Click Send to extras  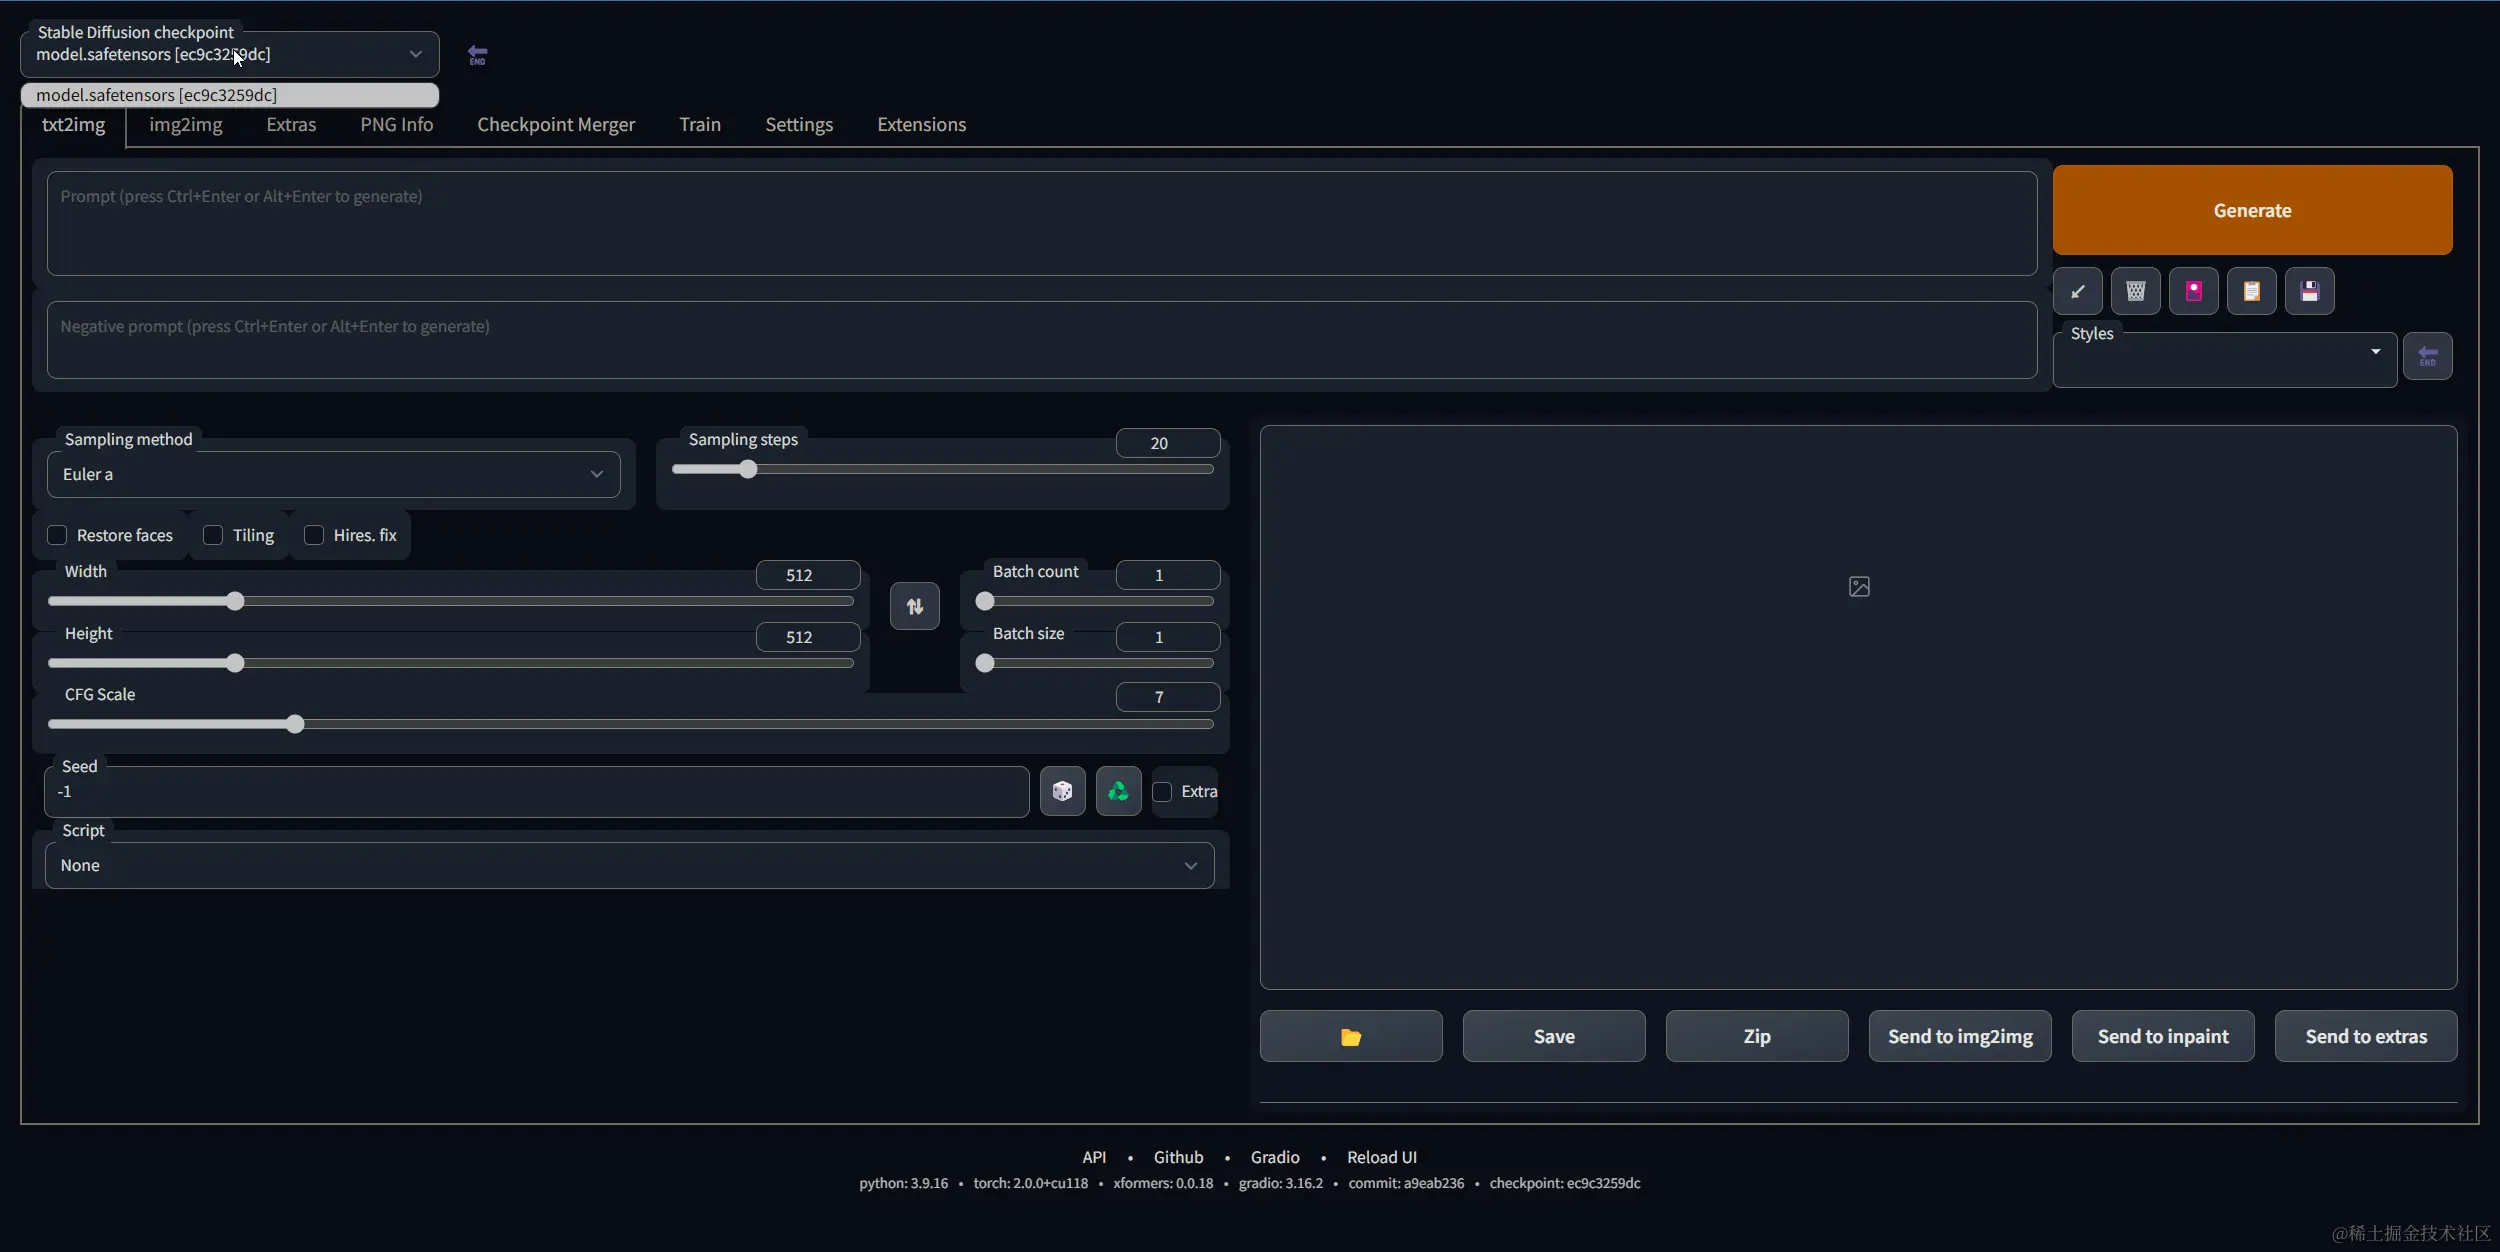click(x=2366, y=1036)
